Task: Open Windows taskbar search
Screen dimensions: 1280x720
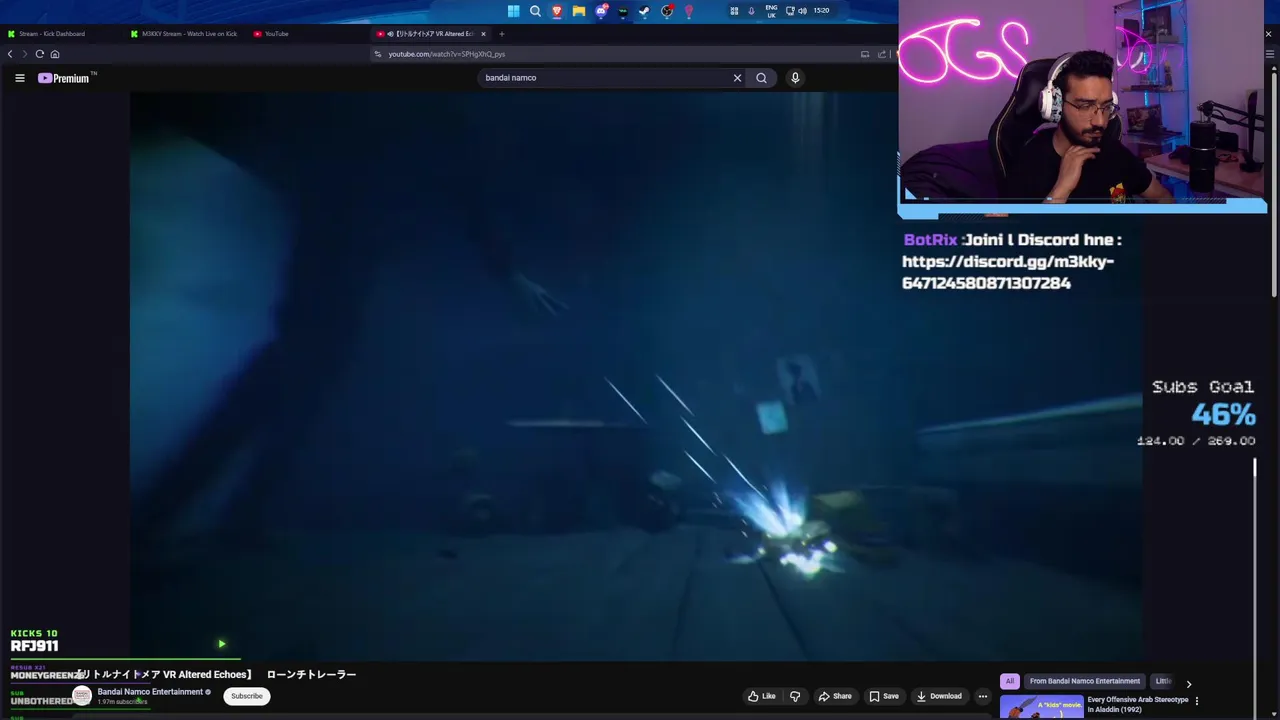Action: (535, 11)
